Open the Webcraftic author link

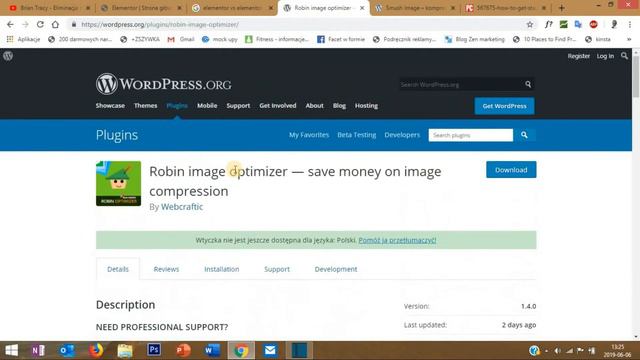(x=182, y=207)
